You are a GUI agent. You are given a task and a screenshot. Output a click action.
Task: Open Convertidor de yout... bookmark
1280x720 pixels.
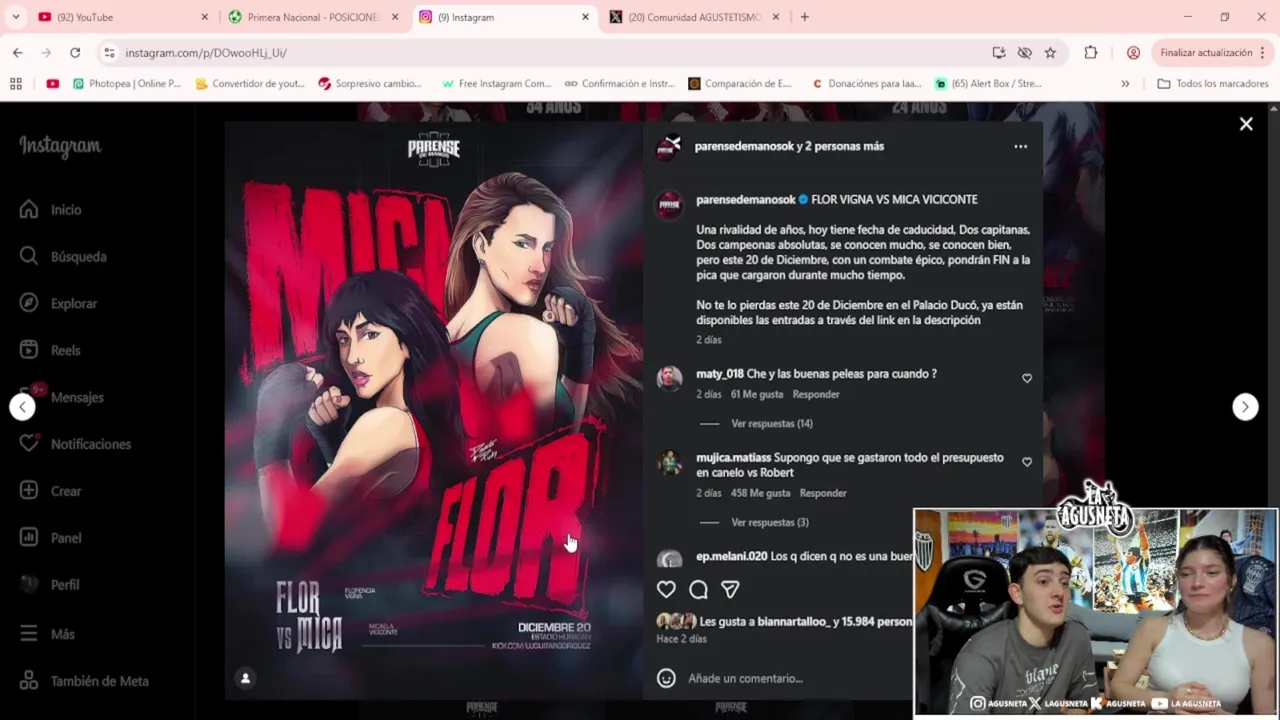coord(250,84)
